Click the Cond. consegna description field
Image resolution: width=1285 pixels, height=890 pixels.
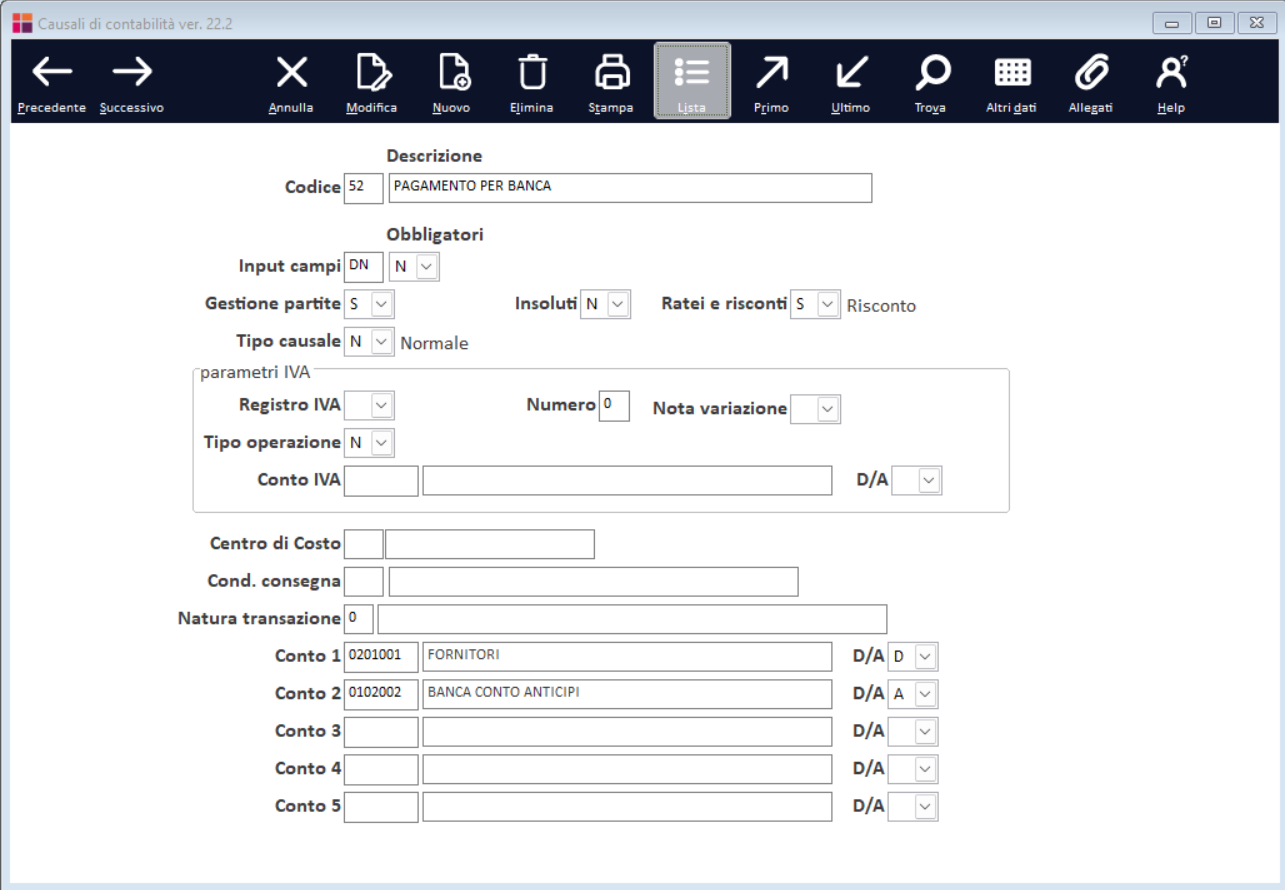593,581
